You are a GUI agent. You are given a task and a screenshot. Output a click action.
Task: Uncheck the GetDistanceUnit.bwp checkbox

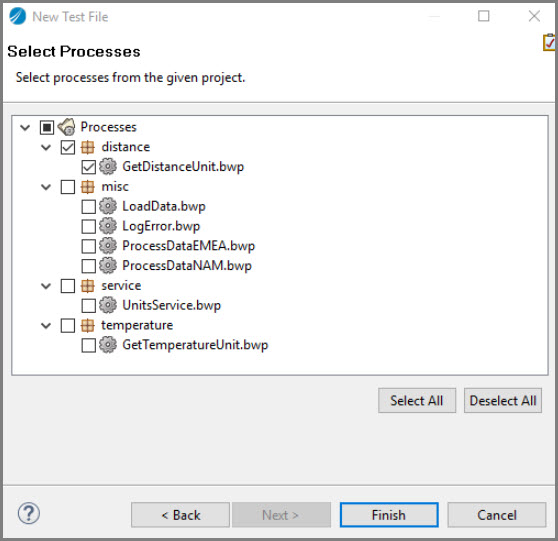89,167
